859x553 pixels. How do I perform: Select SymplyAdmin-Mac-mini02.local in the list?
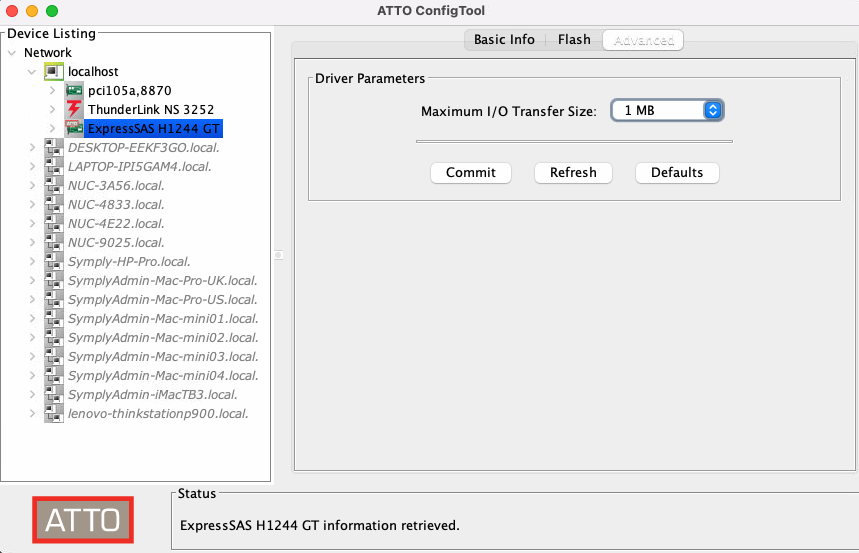(x=163, y=338)
